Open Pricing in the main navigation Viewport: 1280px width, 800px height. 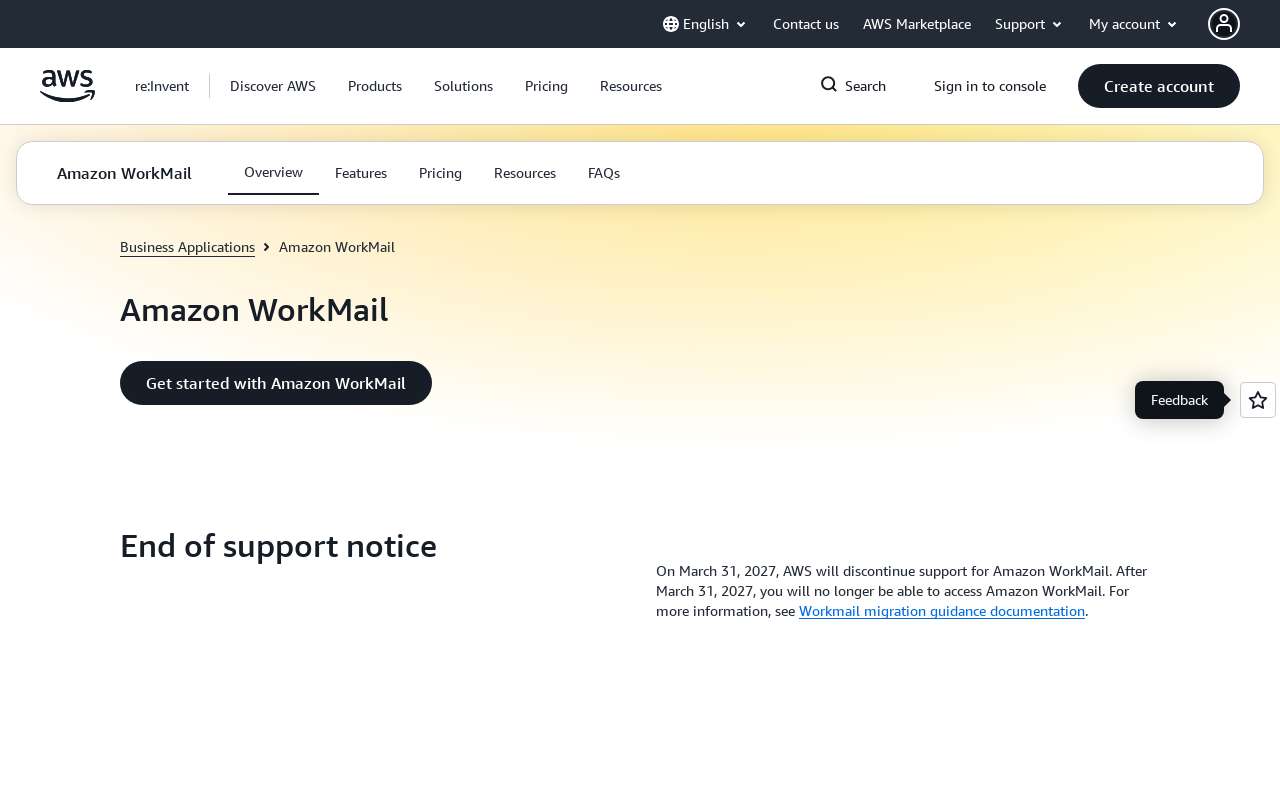tap(546, 86)
